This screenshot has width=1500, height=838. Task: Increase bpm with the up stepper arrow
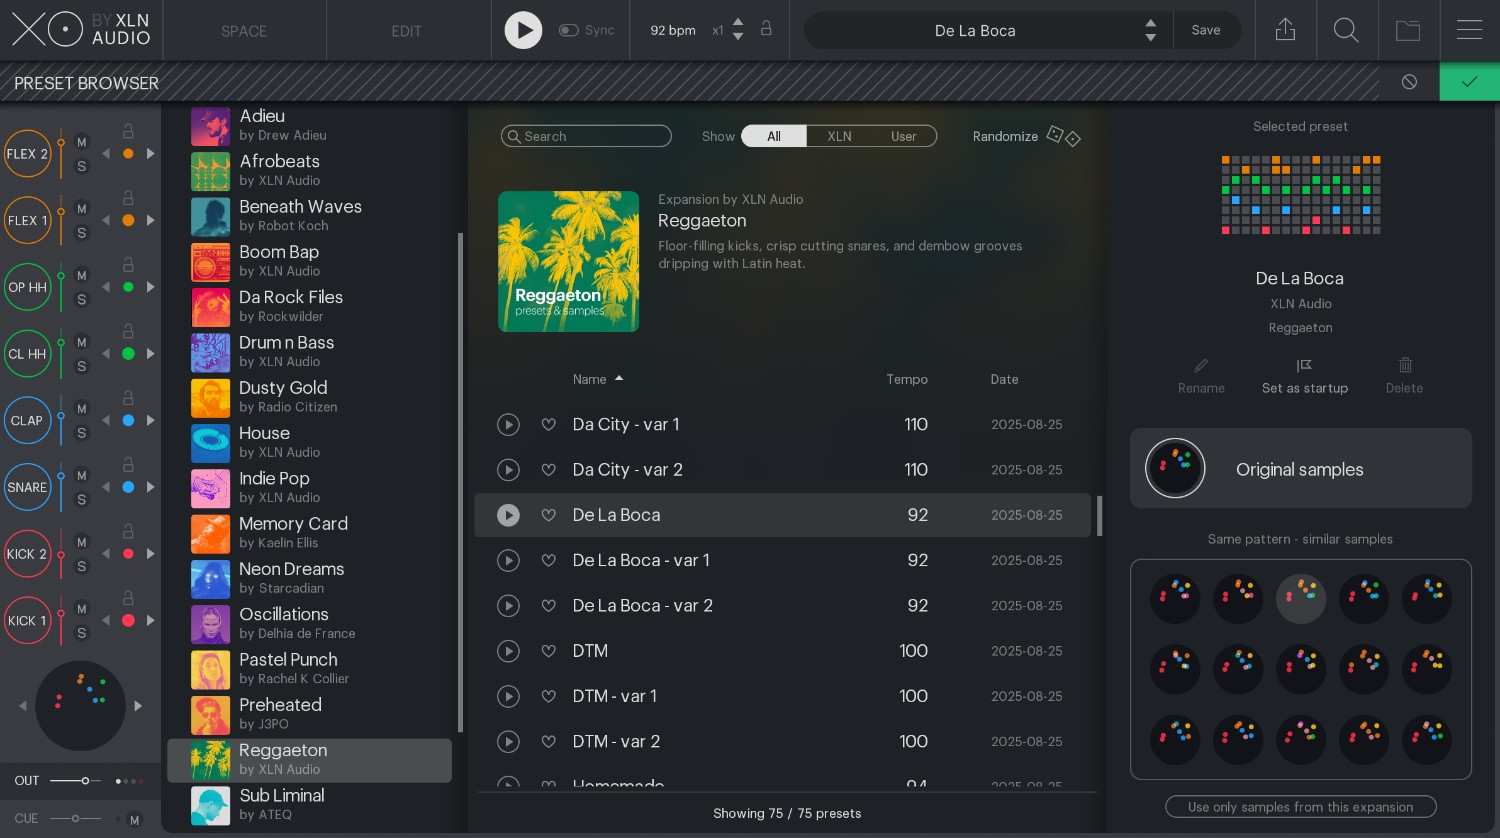[x=738, y=24]
